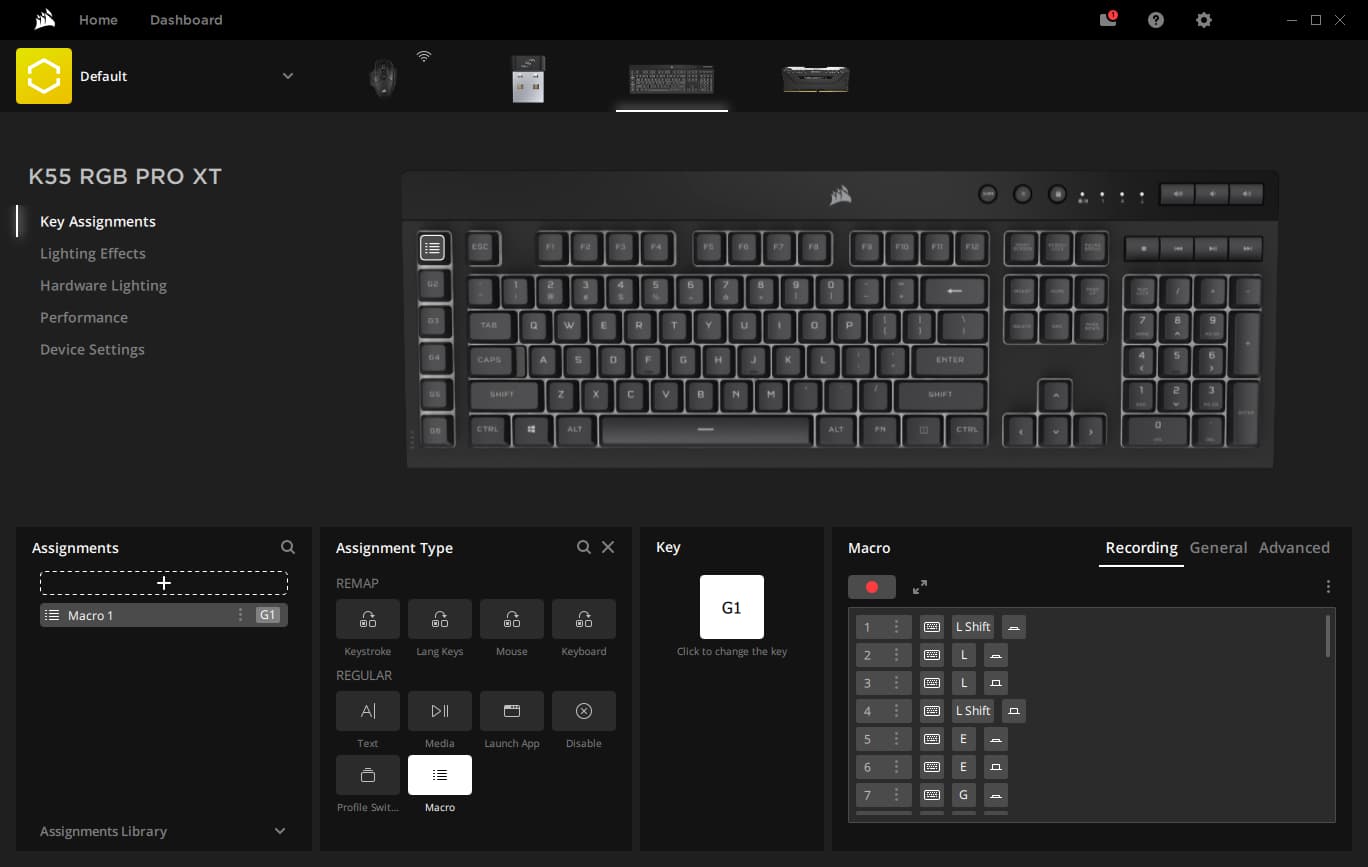Go to the Dashboard tab

pos(186,20)
